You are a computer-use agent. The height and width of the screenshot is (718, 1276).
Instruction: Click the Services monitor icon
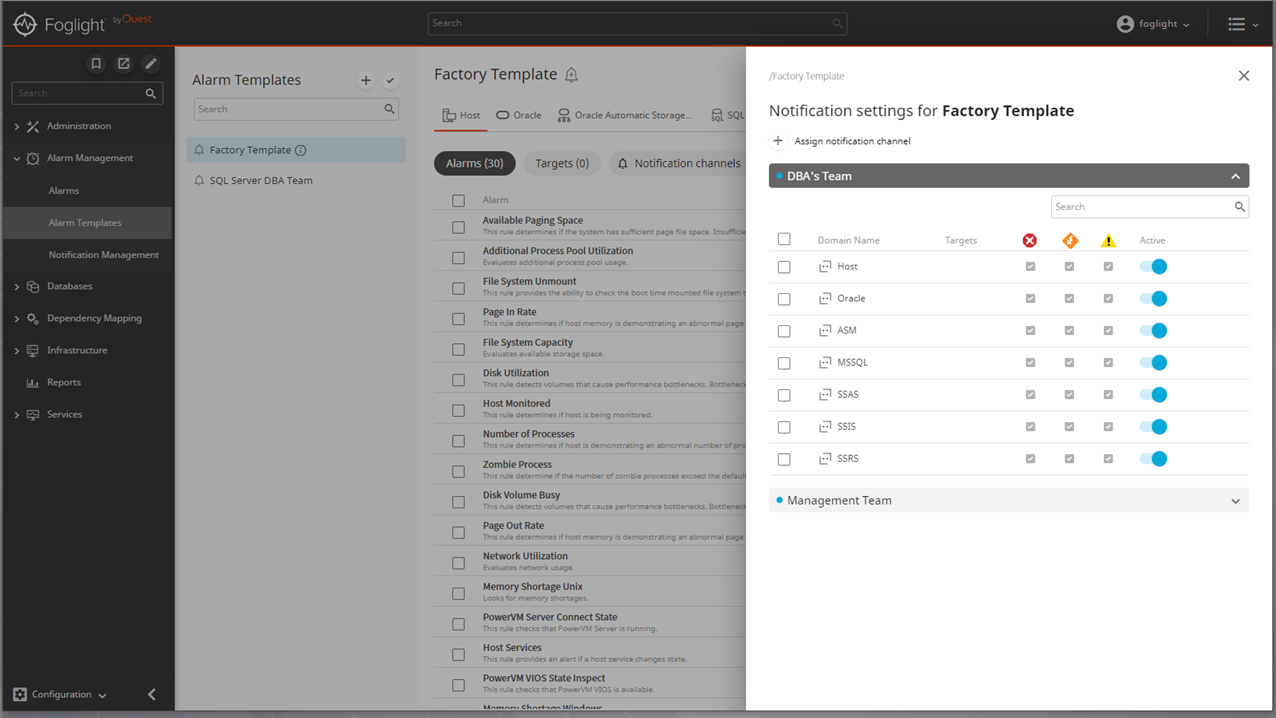(x=33, y=414)
